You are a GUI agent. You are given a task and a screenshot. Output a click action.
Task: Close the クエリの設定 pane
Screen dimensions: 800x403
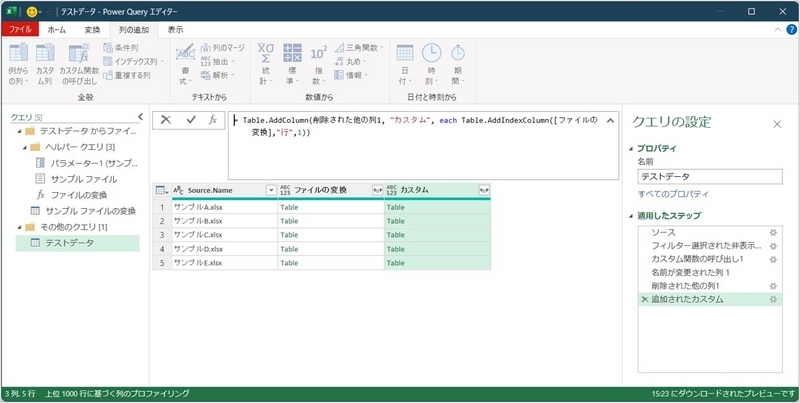[x=777, y=124]
